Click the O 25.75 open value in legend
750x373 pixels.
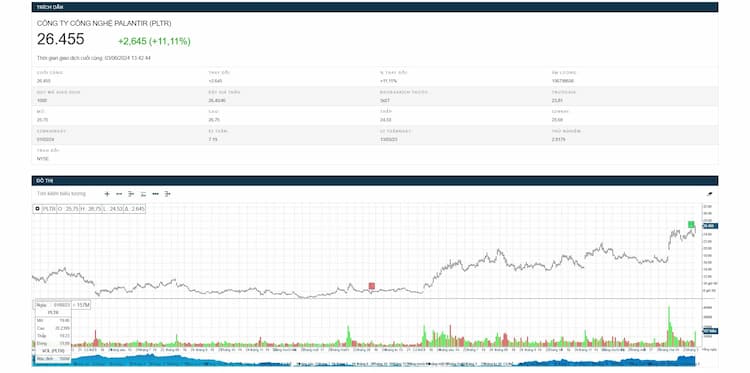click(x=67, y=209)
